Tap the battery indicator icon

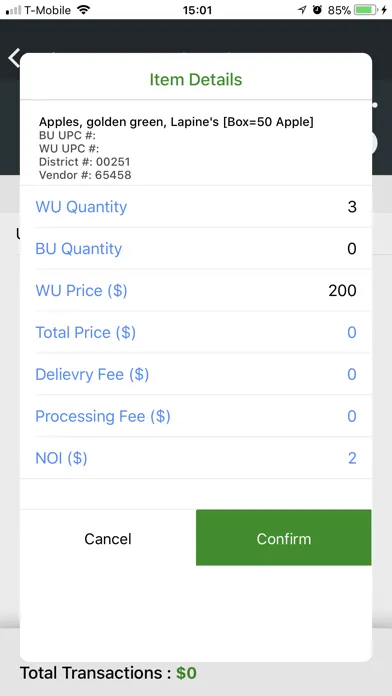coord(365,10)
